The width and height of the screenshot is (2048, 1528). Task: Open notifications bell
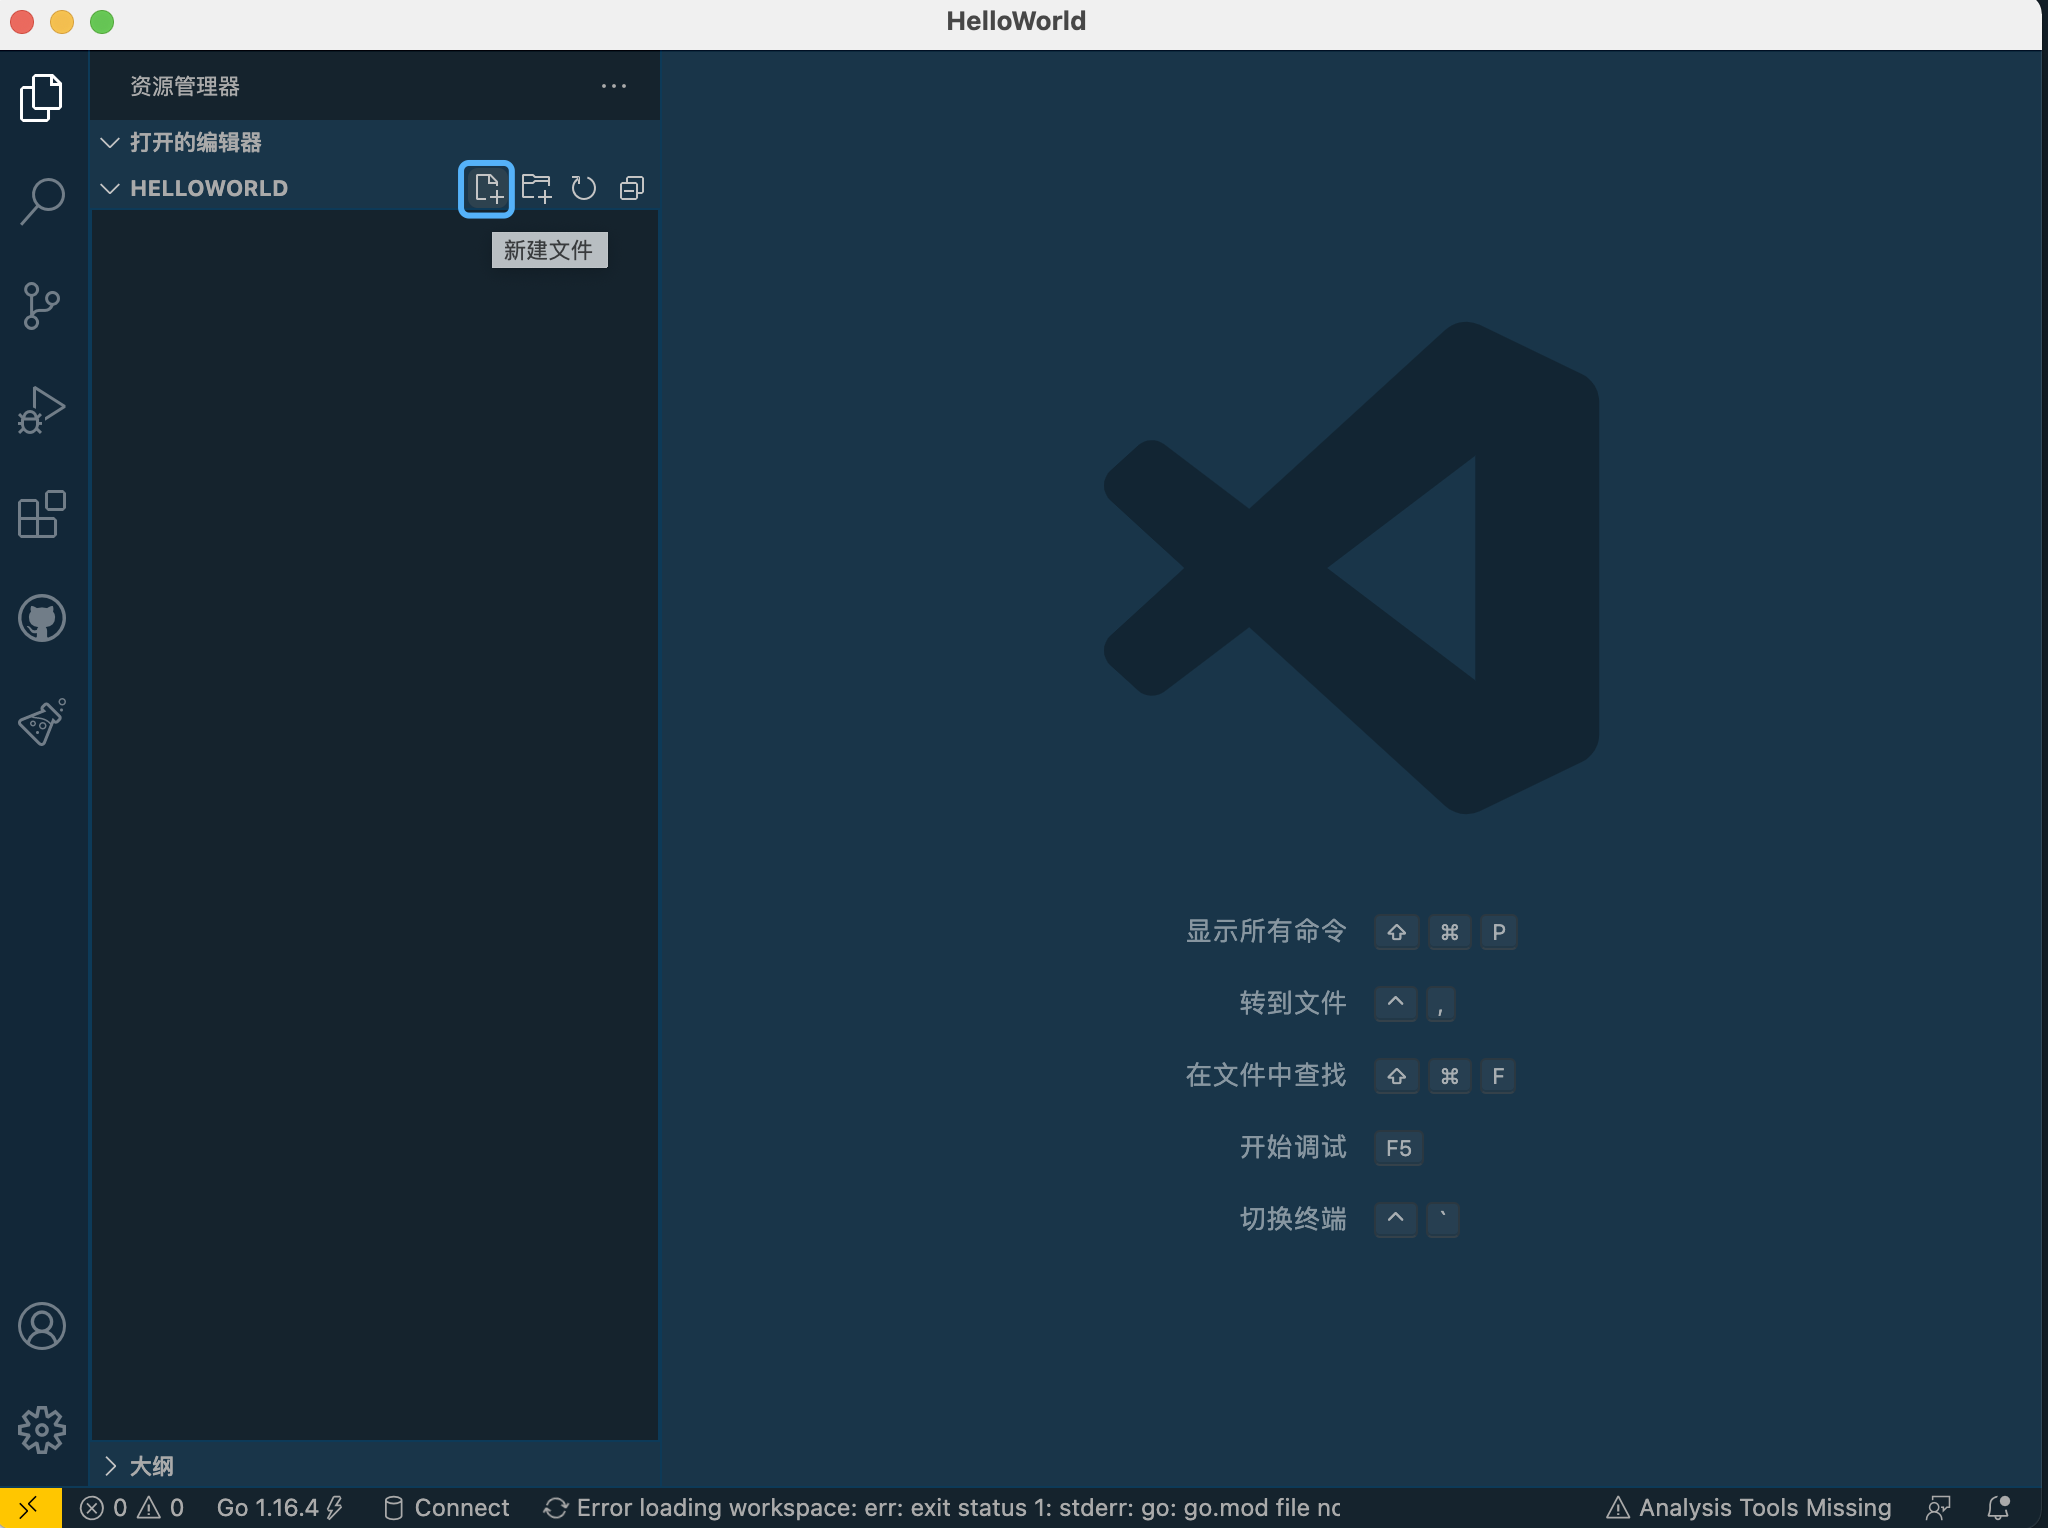1998,1507
